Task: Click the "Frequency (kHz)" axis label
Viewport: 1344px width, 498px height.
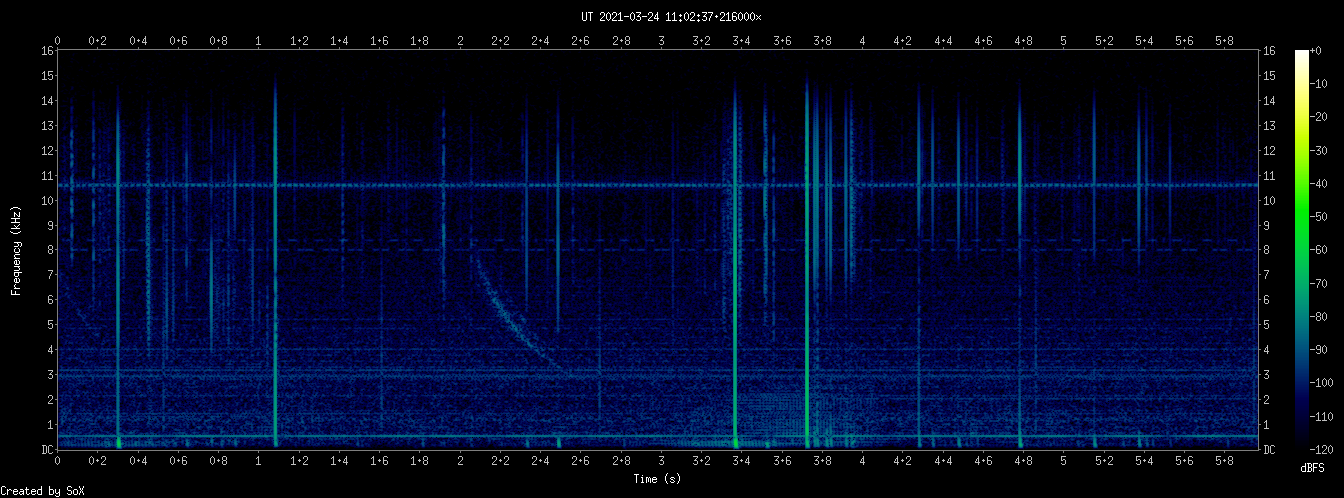Action: (16, 249)
